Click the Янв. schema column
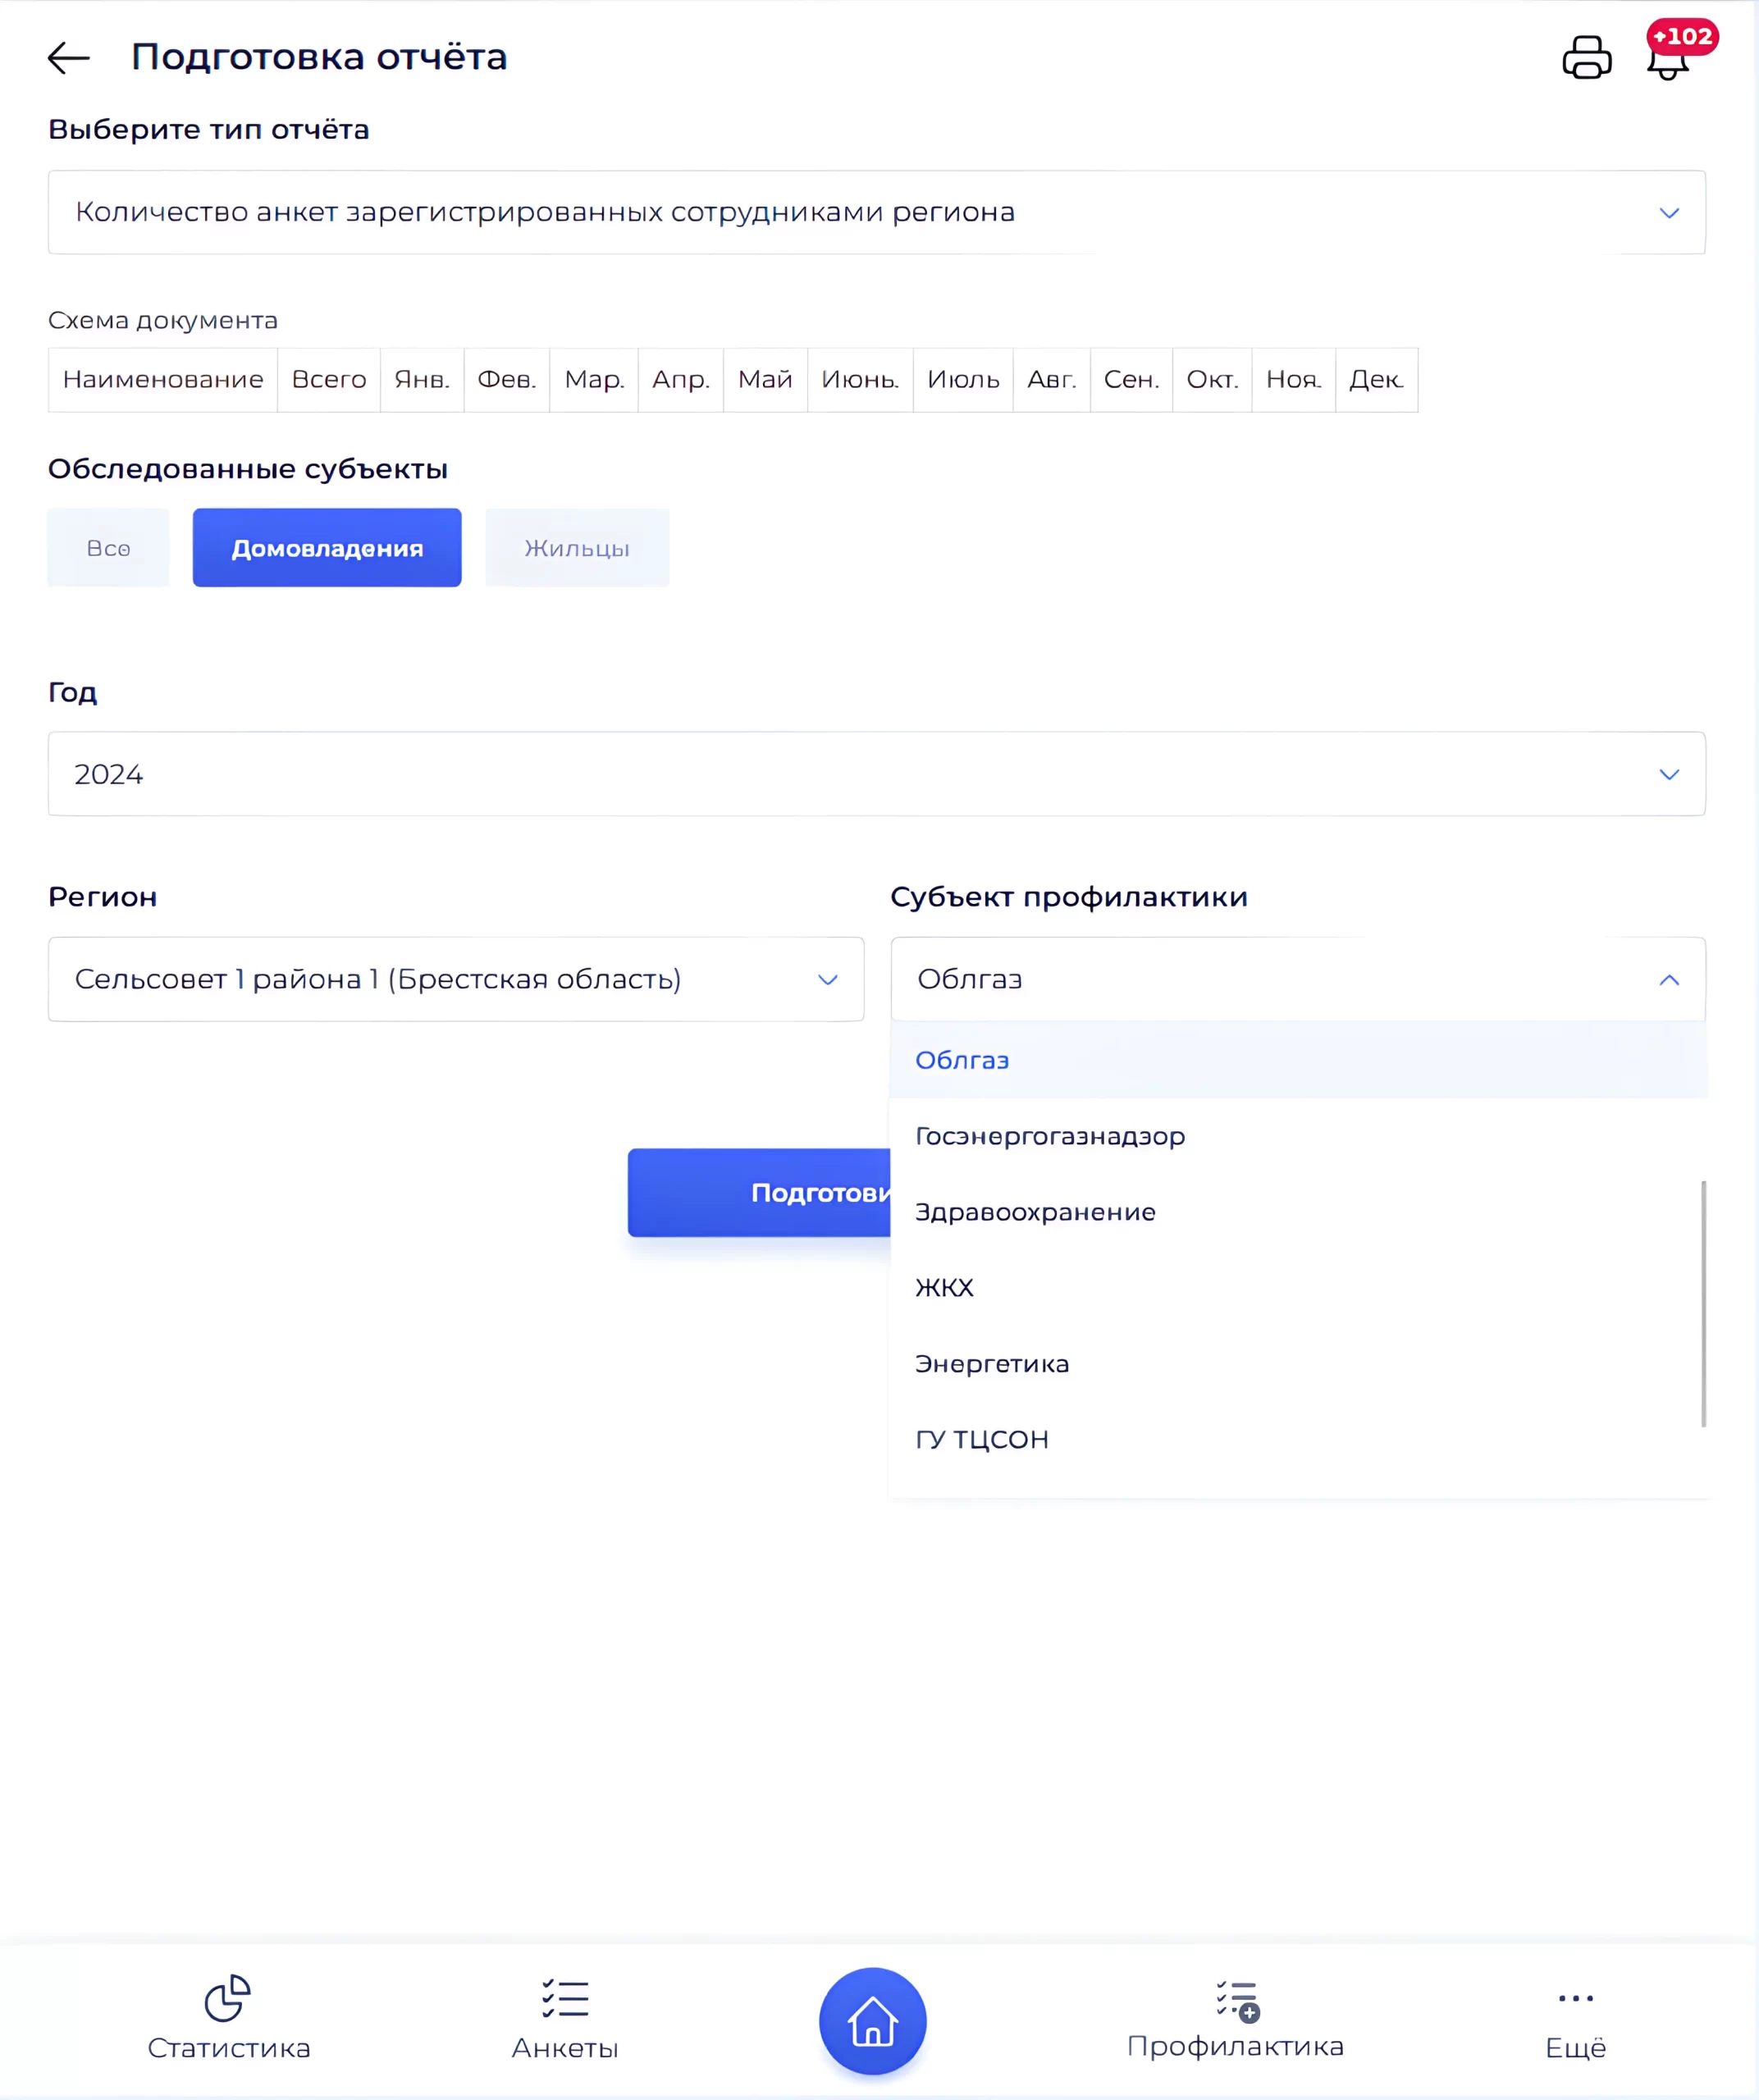Image resolution: width=1759 pixels, height=2100 pixels. [x=422, y=380]
